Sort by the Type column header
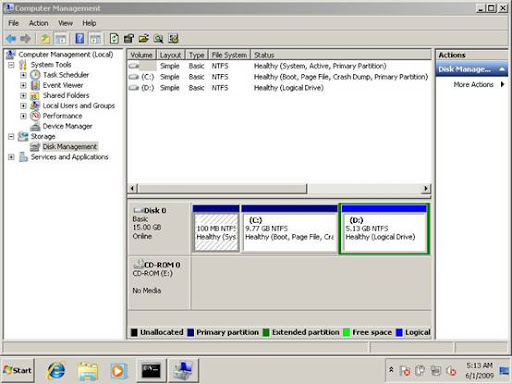This screenshot has width=512, height=384. [x=196, y=55]
